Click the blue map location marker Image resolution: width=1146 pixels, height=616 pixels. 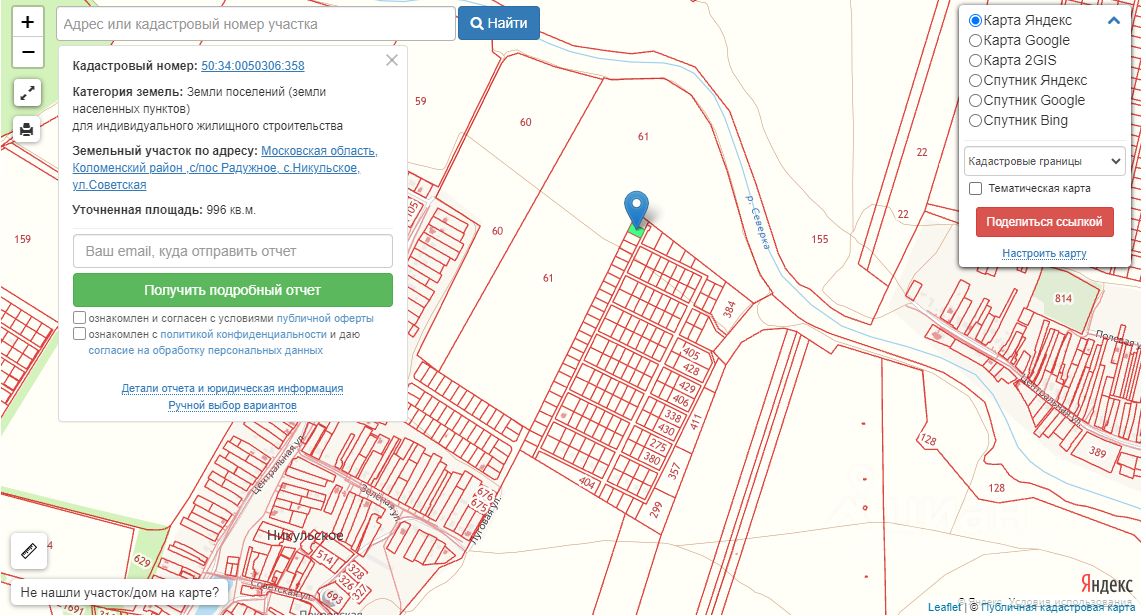tap(636, 209)
